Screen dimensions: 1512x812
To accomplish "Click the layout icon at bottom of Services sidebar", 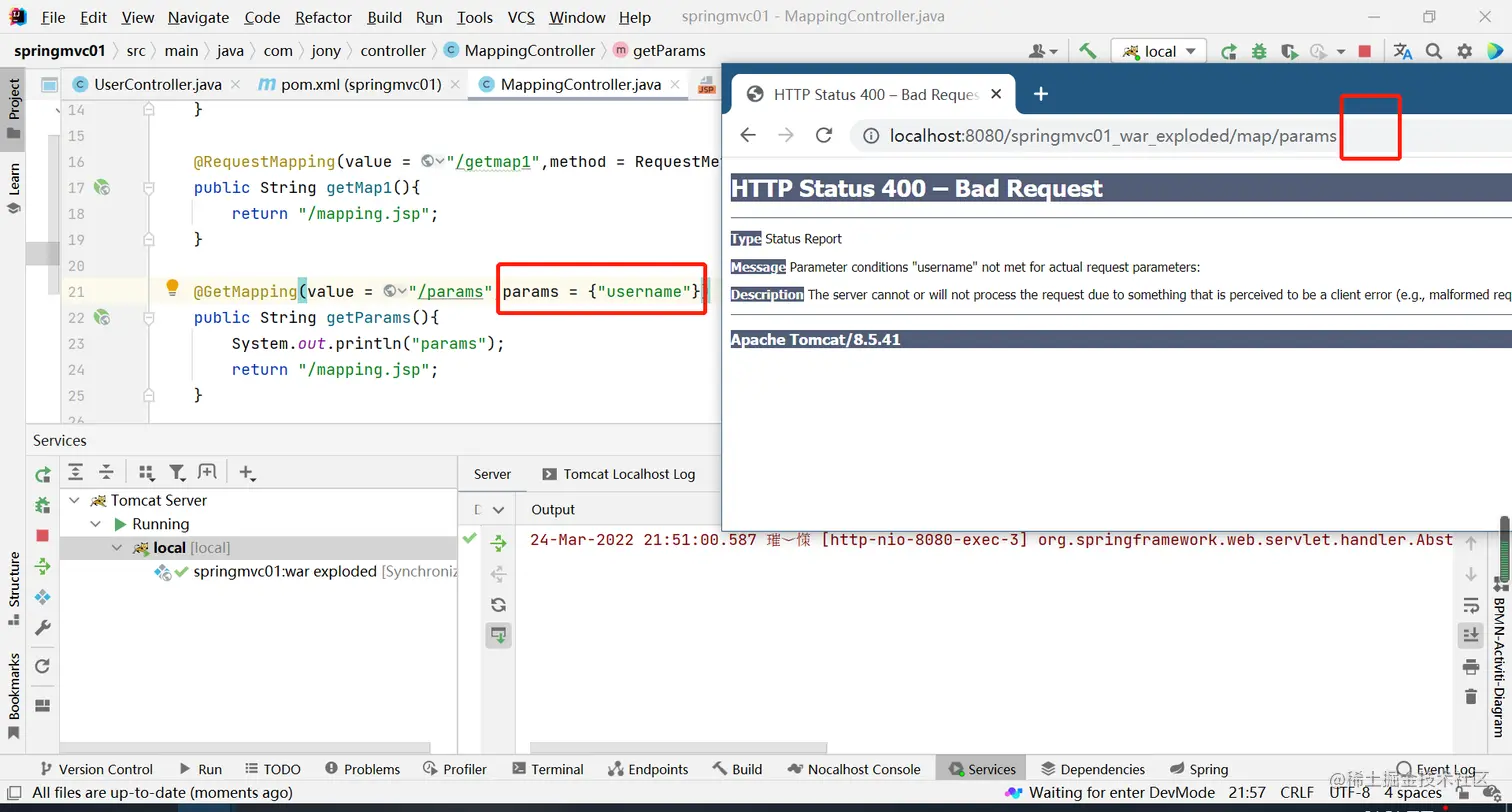I will (x=42, y=705).
